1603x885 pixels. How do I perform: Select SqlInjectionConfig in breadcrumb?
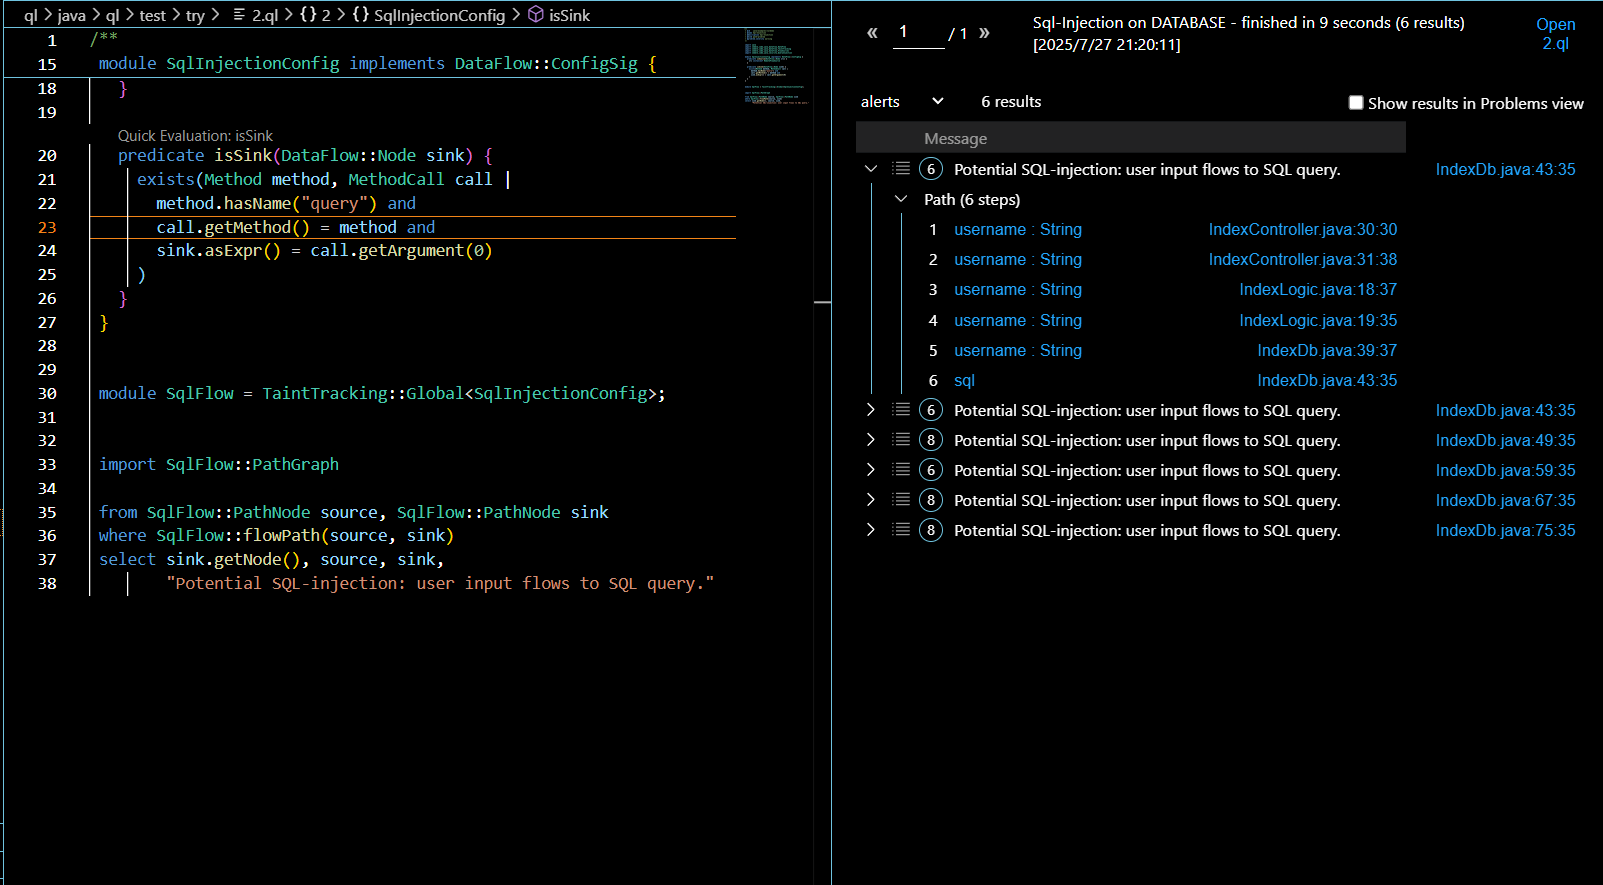coord(439,15)
